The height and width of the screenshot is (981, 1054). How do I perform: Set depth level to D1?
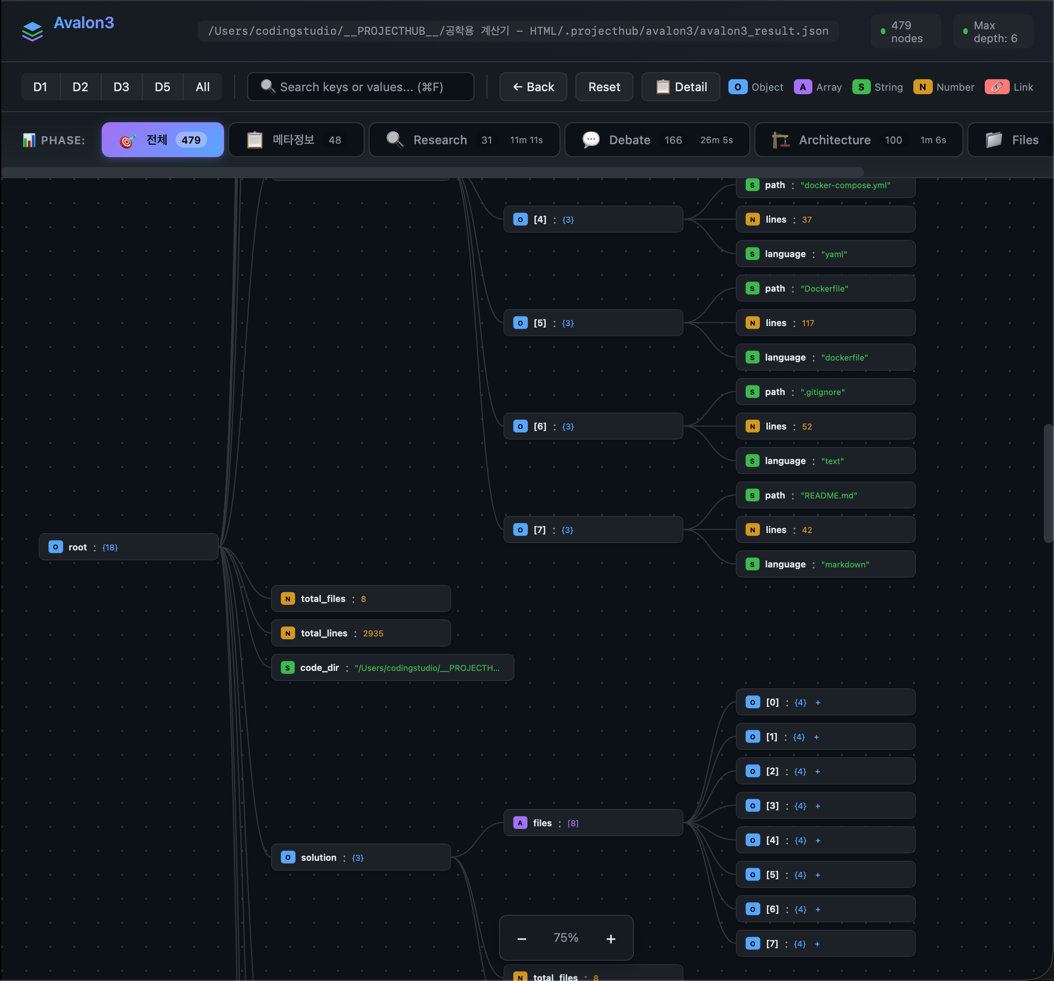click(x=40, y=87)
